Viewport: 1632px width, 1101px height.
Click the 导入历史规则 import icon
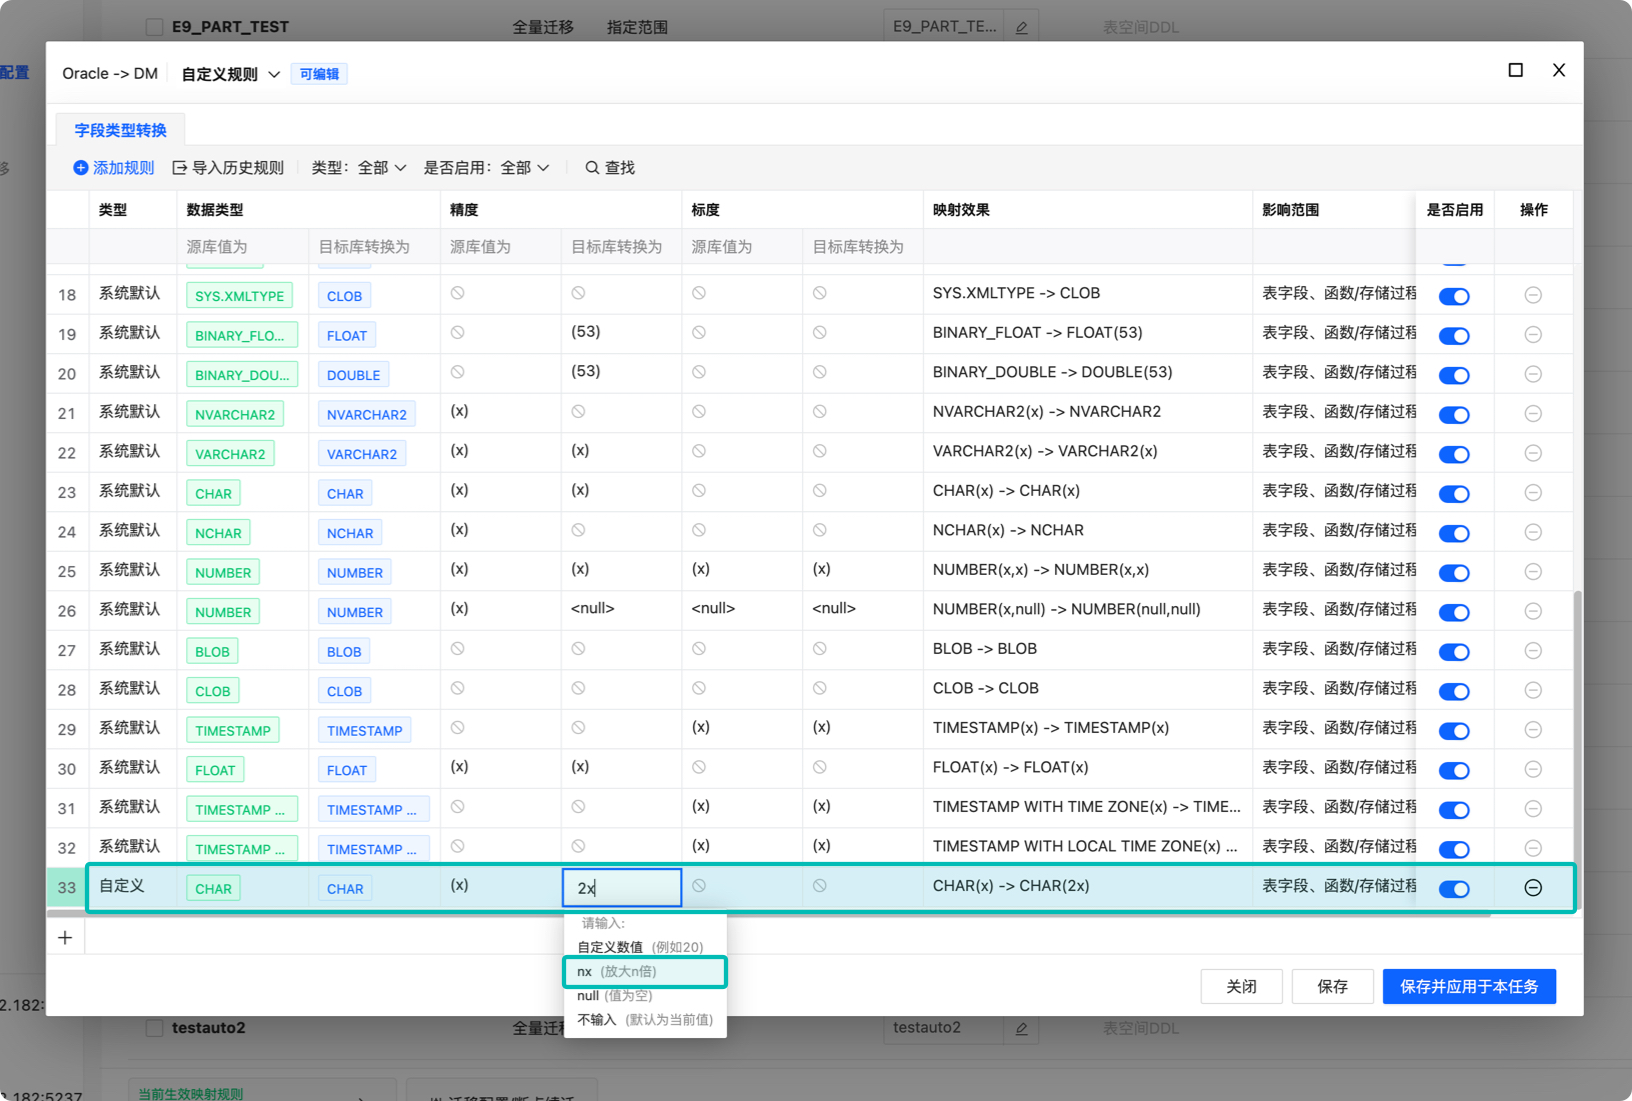(180, 168)
